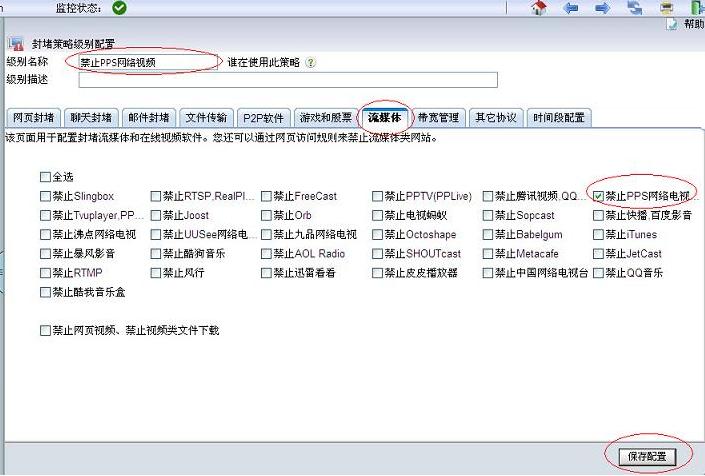Go forward using the right arrow icon
Image resolution: width=705 pixels, height=476 pixels.
603,8
